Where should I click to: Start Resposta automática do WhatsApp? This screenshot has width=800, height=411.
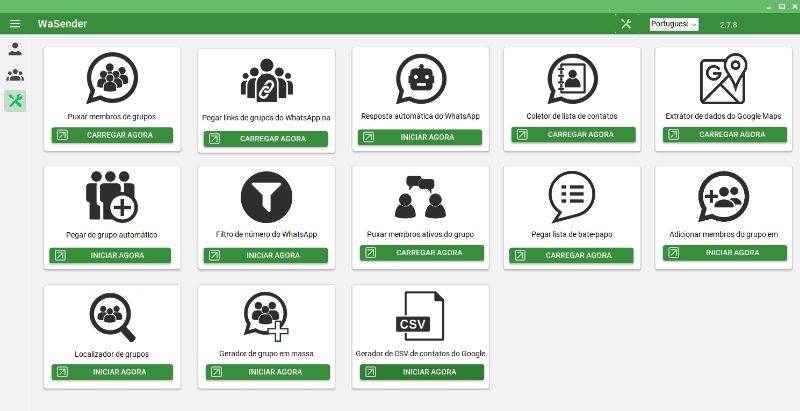click(x=420, y=137)
